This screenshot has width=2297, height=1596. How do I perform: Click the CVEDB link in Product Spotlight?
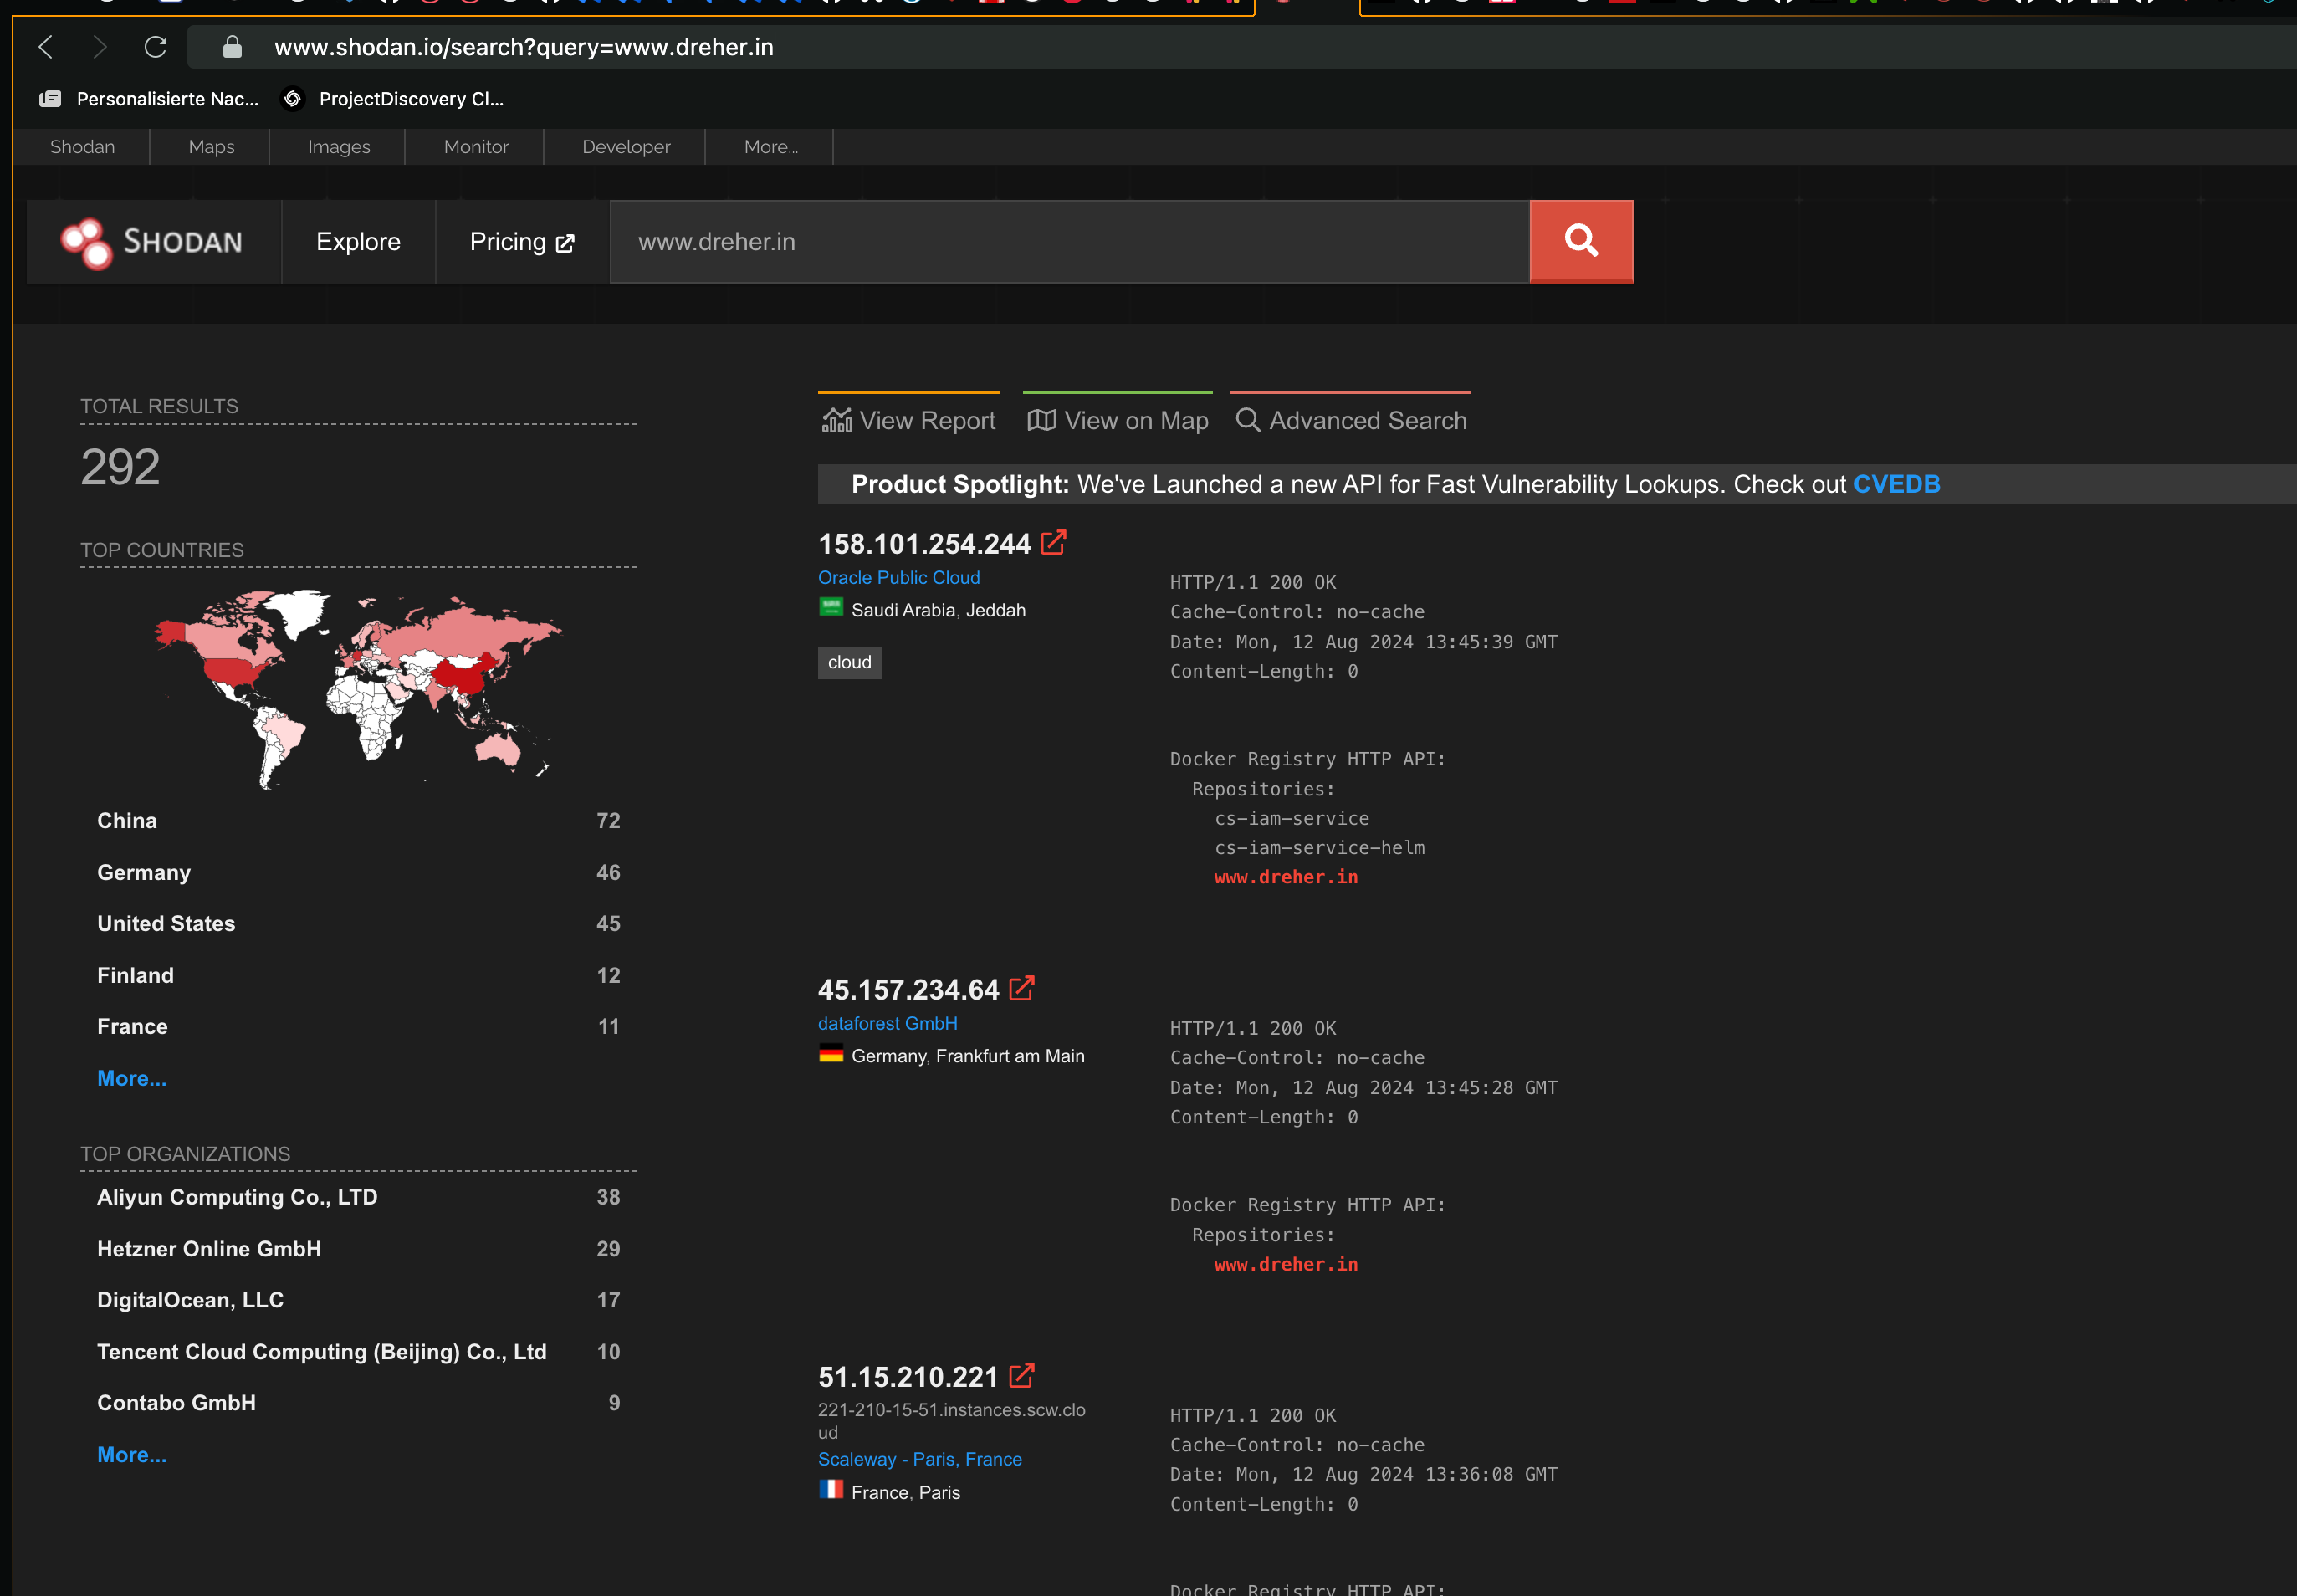1896,484
